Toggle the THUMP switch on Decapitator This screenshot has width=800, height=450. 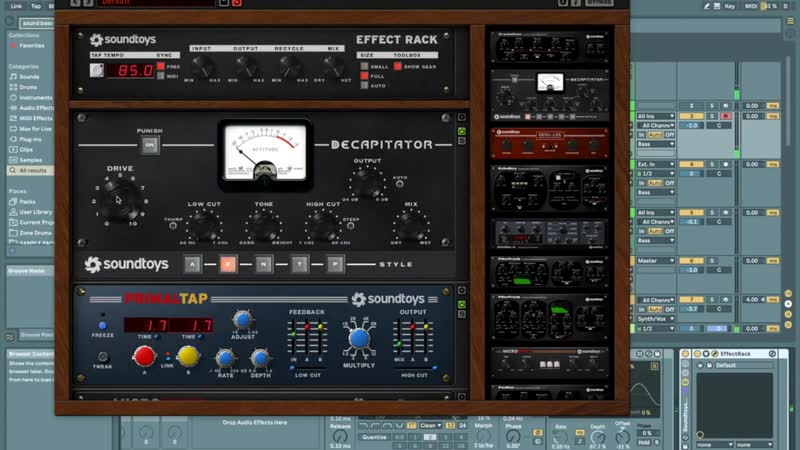pyautogui.click(x=173, y=226)
